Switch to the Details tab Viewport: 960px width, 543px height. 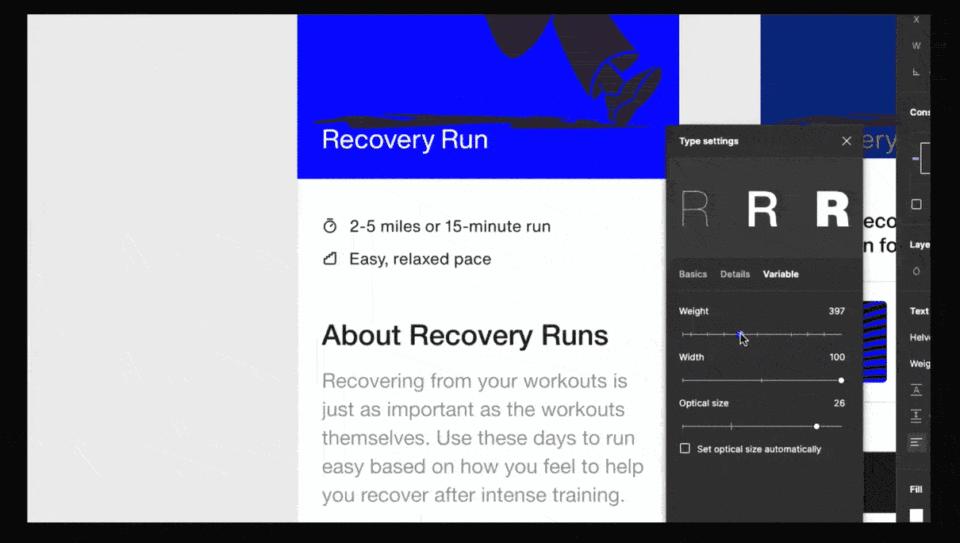(735, 274)
